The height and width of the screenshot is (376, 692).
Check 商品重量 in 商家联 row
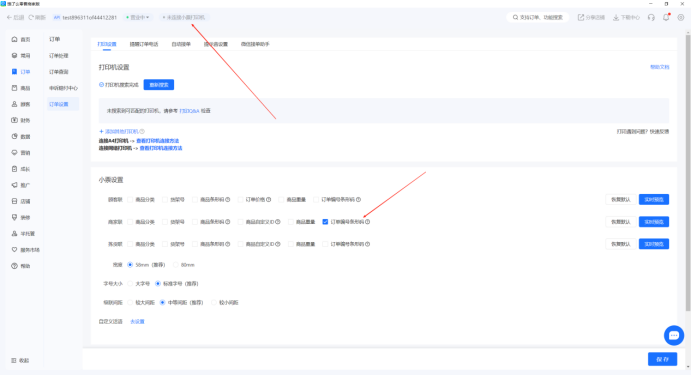click(x=290, y=222)
